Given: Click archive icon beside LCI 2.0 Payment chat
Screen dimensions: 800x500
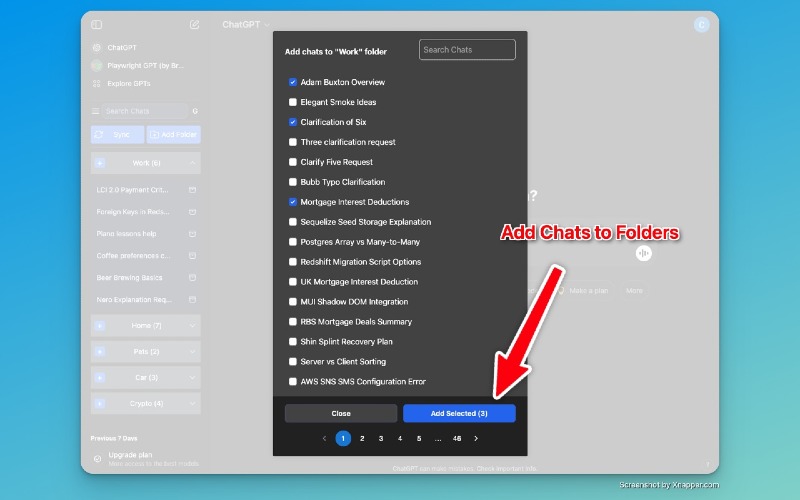Looking at the screenshot, I should coord(192,190).
